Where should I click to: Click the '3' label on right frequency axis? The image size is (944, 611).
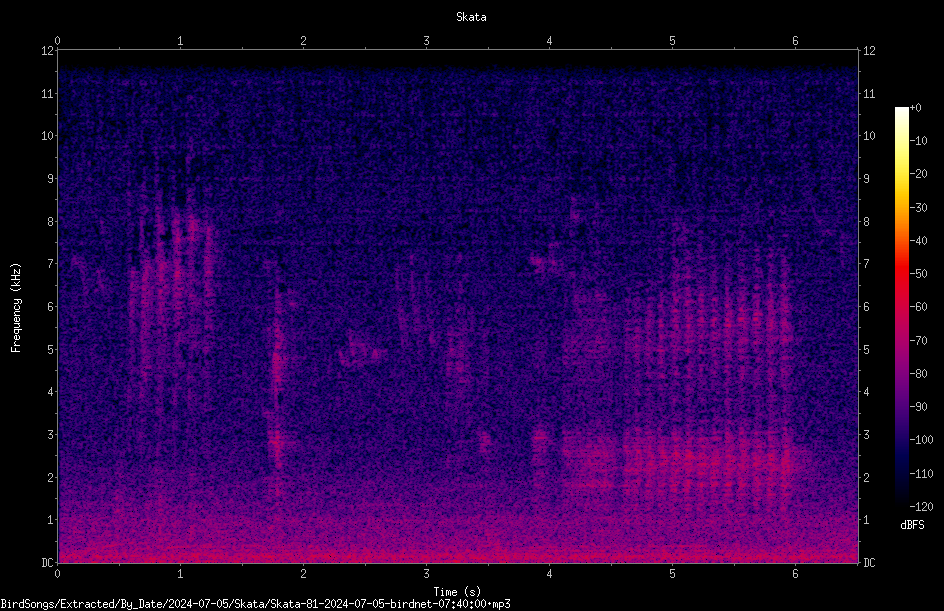867,434
